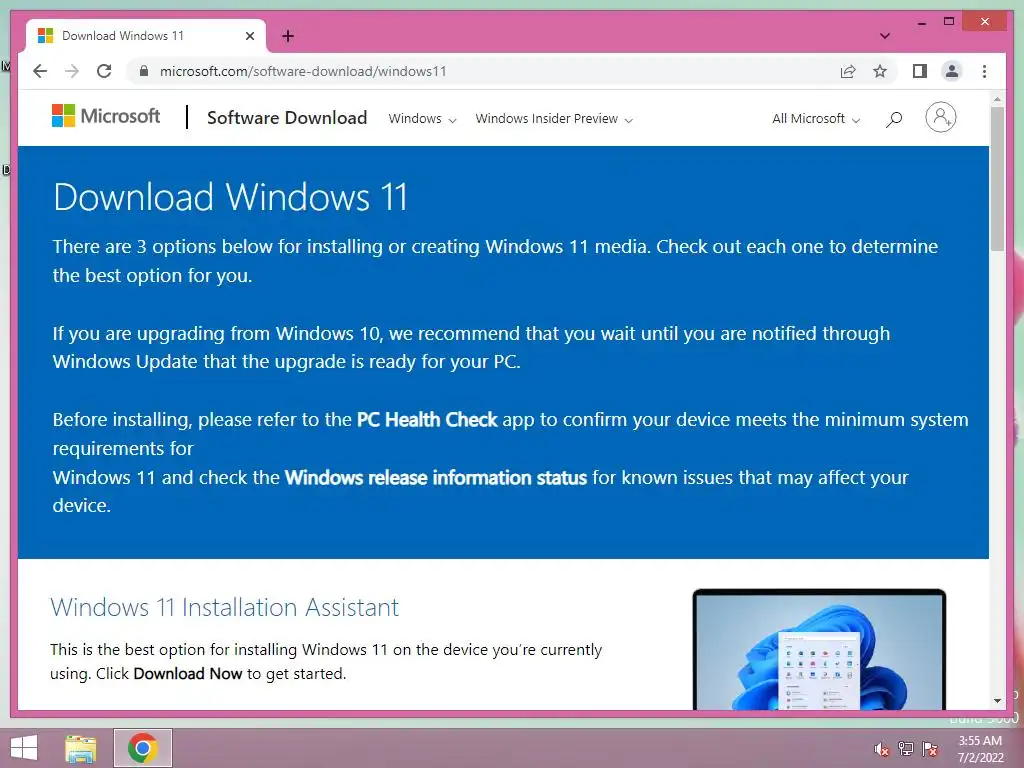
Task: Open a new tab with the plus button
Action: coord(288,36)
